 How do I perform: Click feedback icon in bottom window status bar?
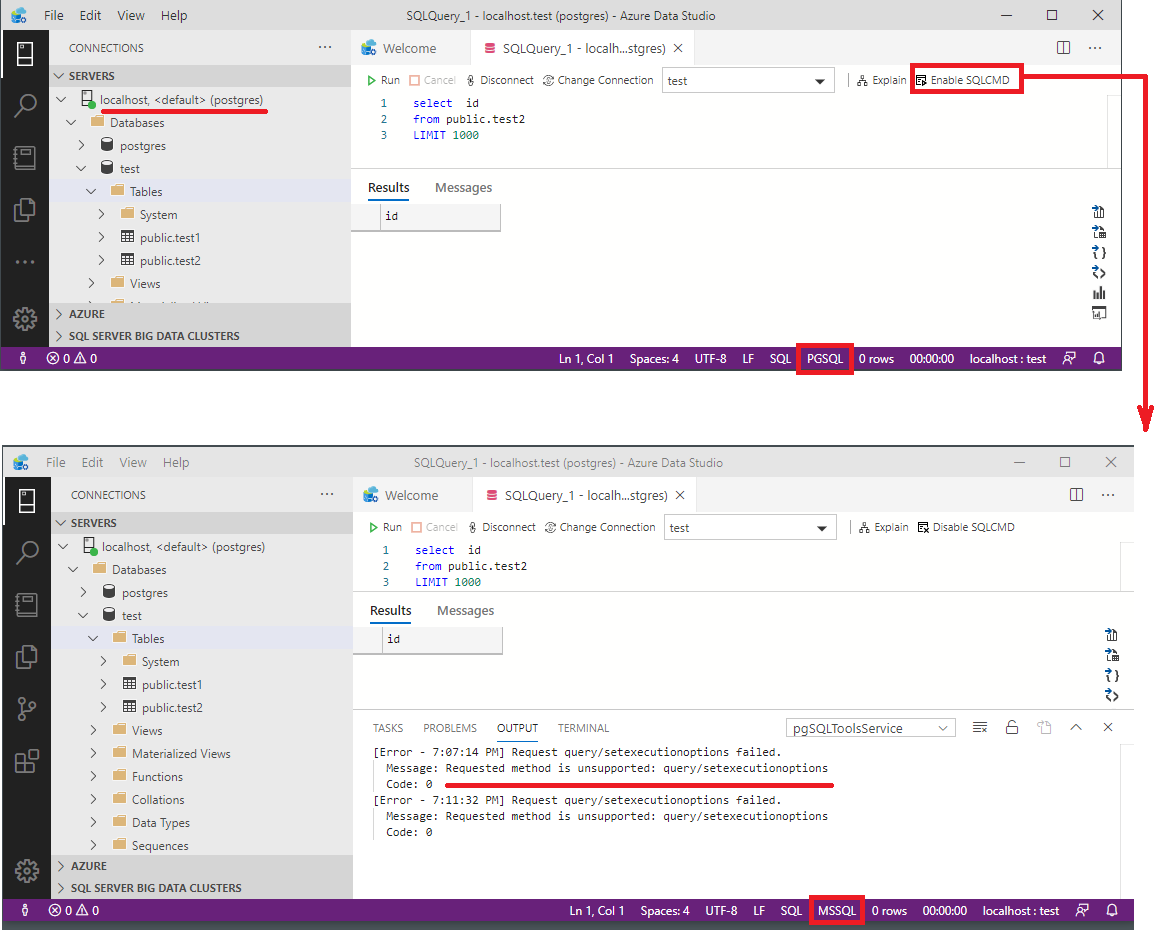[x=1082, y=910]
